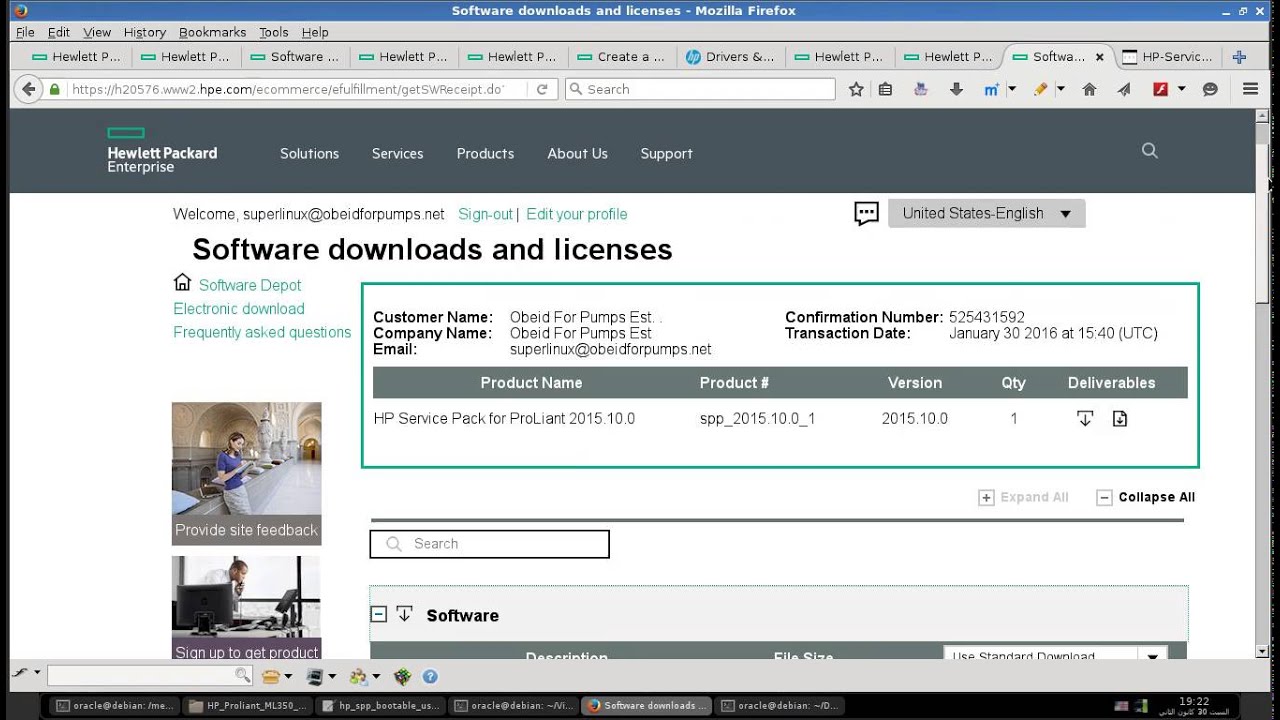Click the yellow pencil toolbar icon
Screen dimensions: 1280x720
click(x=1040, y=89)
